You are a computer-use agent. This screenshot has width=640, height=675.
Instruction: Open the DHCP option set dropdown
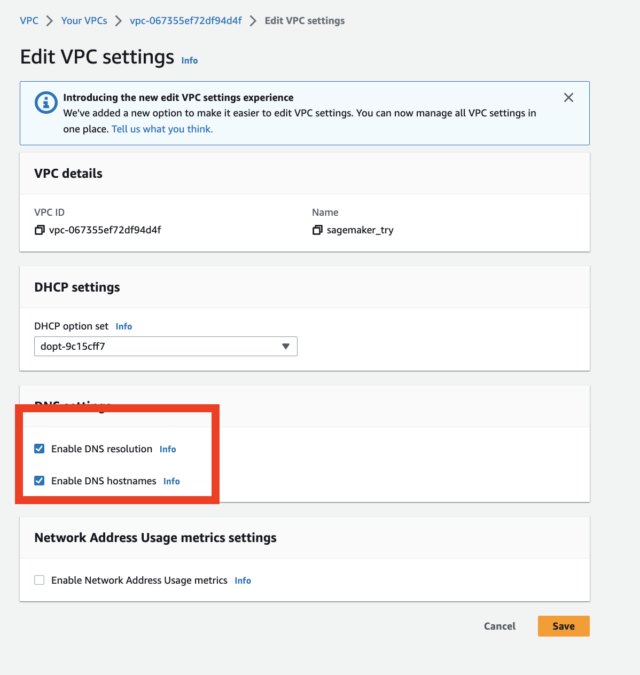(166, 346)
